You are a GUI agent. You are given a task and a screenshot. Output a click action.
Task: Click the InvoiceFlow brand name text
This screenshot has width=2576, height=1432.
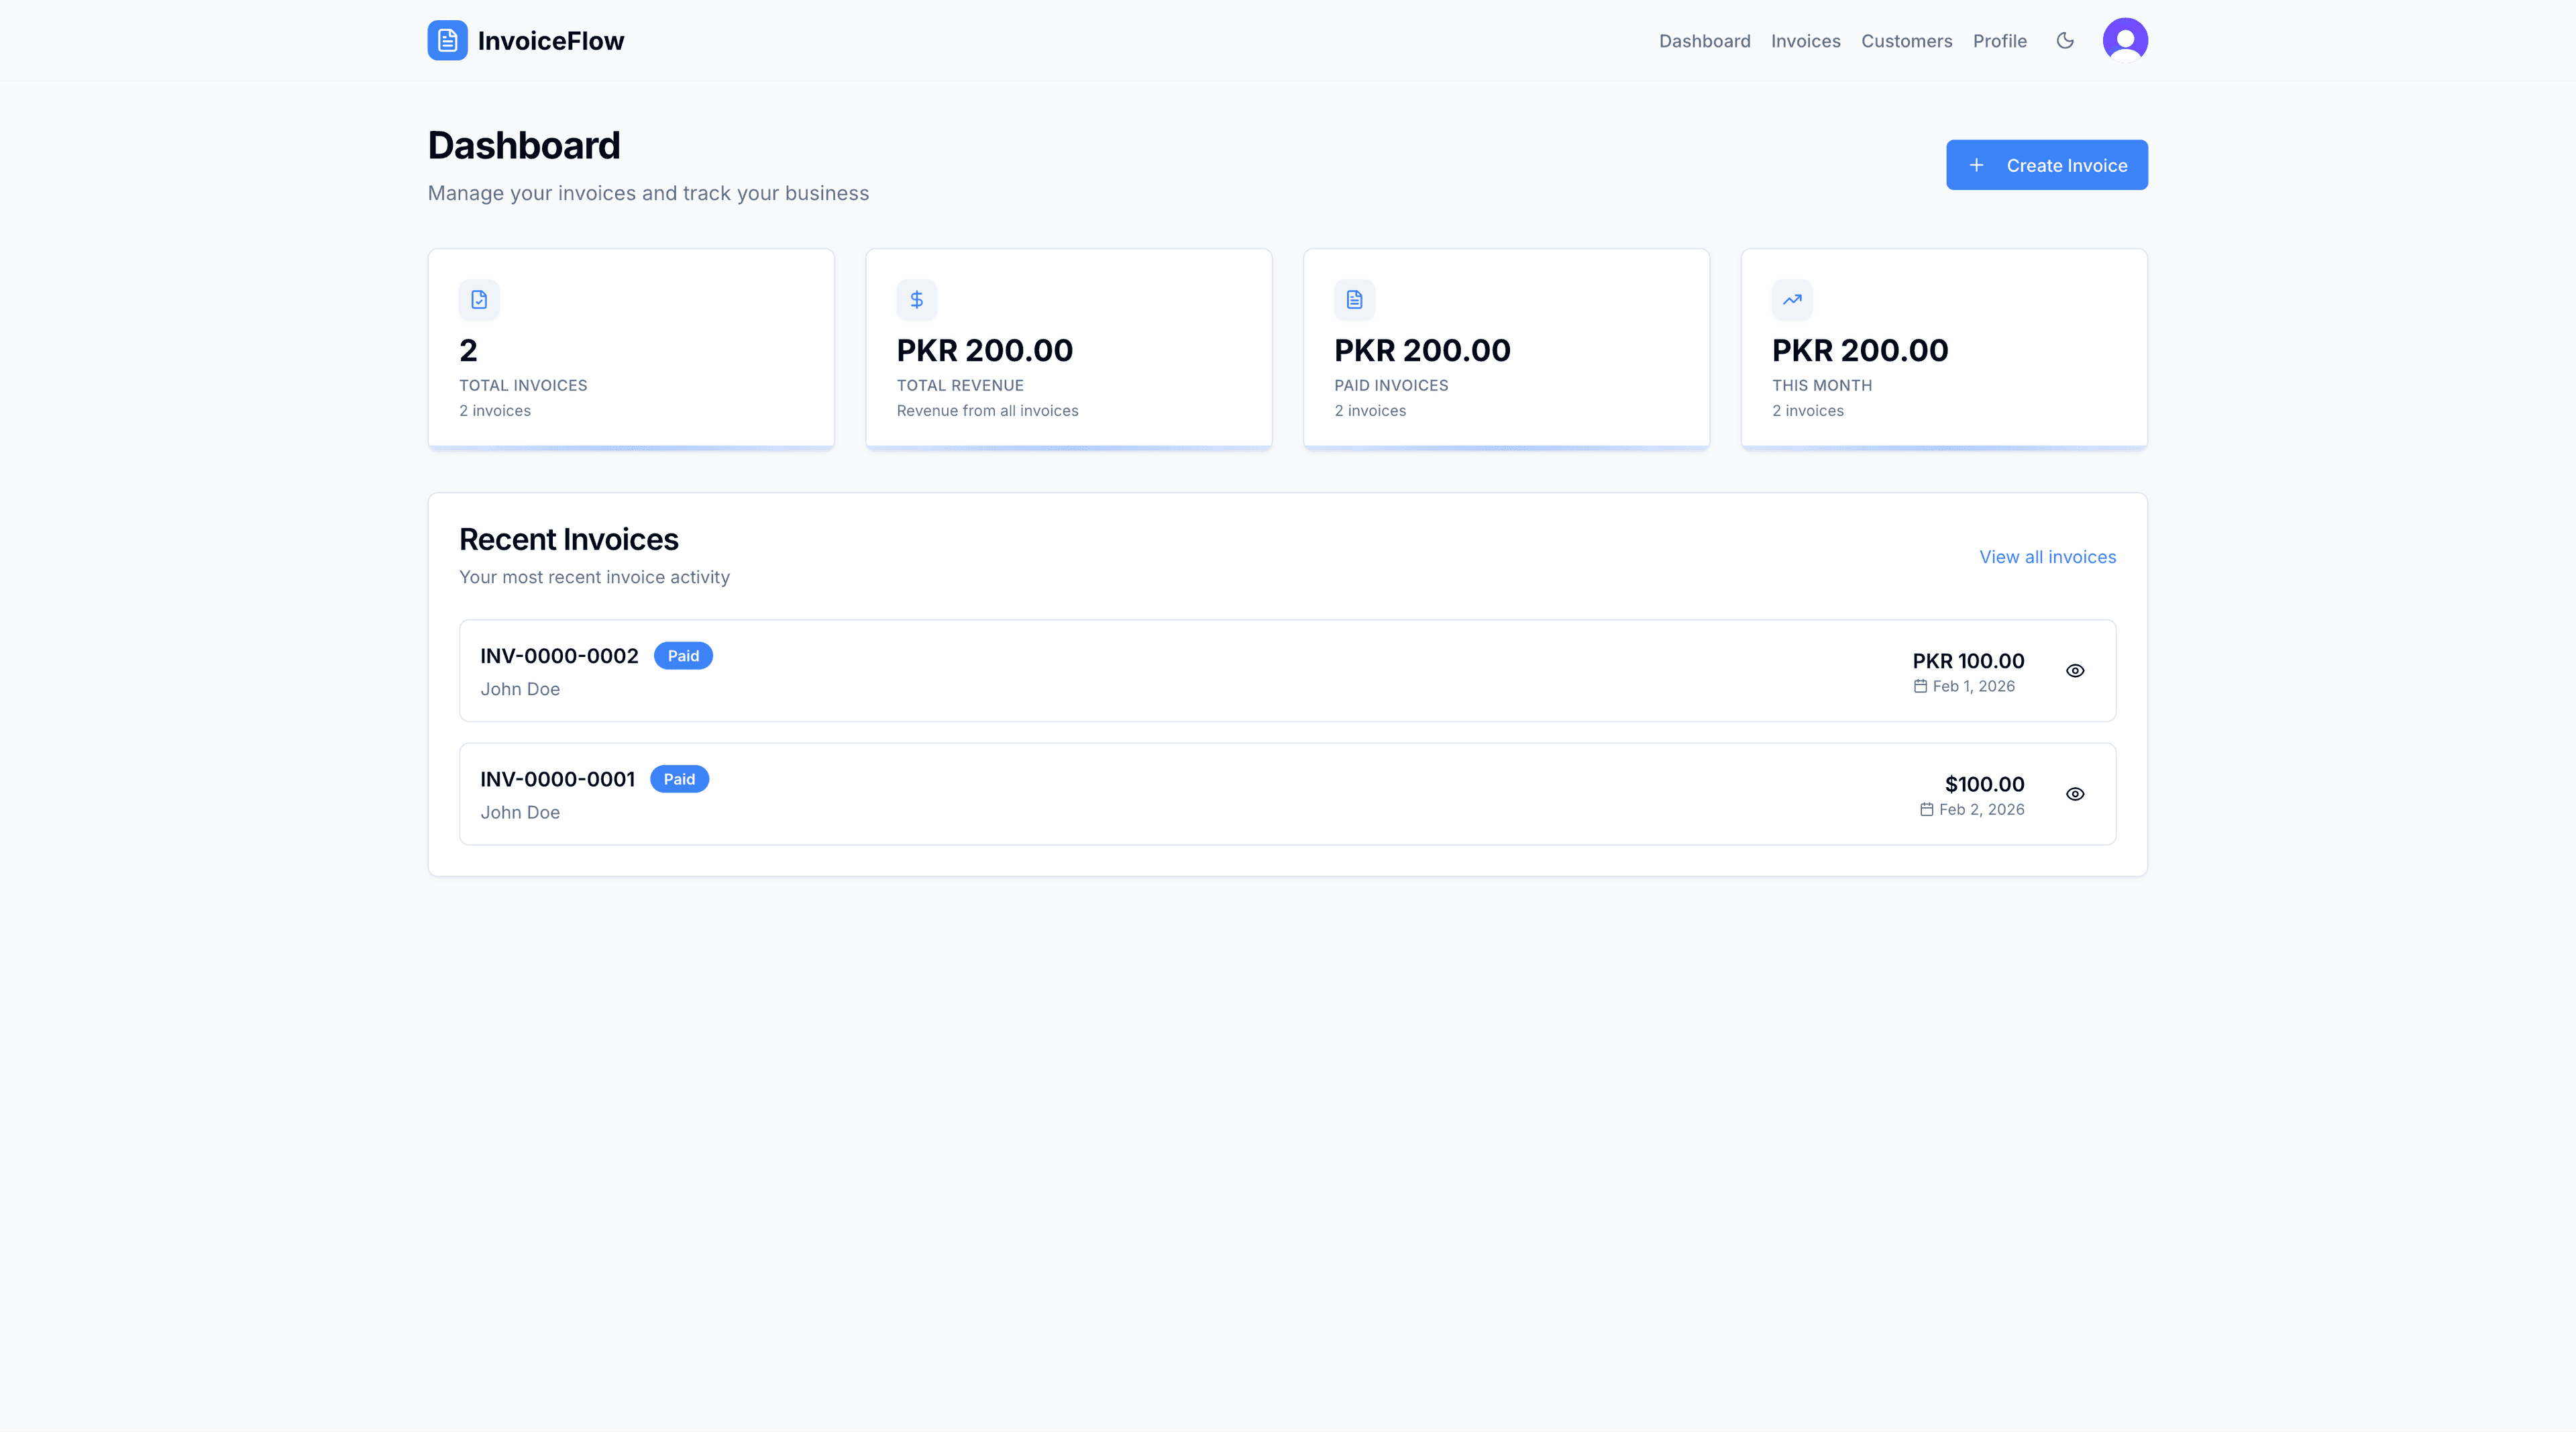[x=551, y=41]
